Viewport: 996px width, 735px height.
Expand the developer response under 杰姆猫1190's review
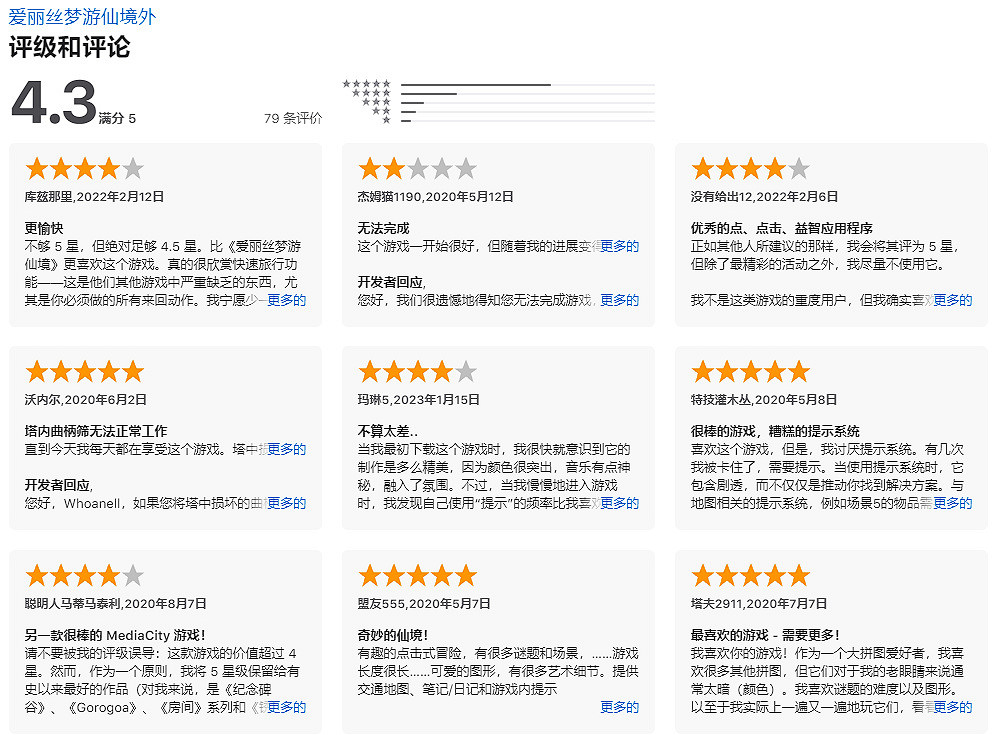pyautogui.click(x=620, y=299)
